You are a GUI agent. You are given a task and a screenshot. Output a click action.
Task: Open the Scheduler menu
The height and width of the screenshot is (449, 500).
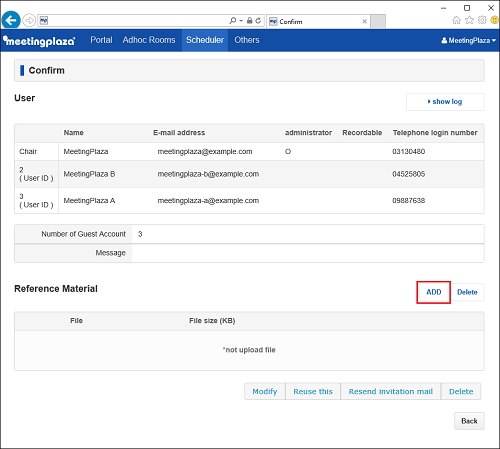205,40
